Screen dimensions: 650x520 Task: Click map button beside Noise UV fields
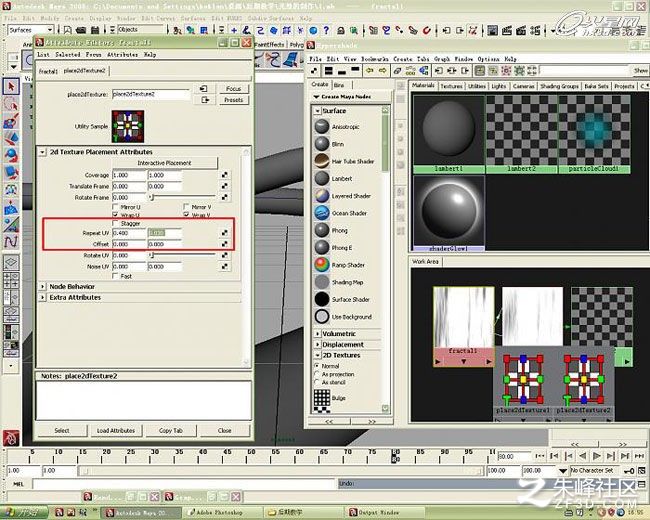click(224, 266)
